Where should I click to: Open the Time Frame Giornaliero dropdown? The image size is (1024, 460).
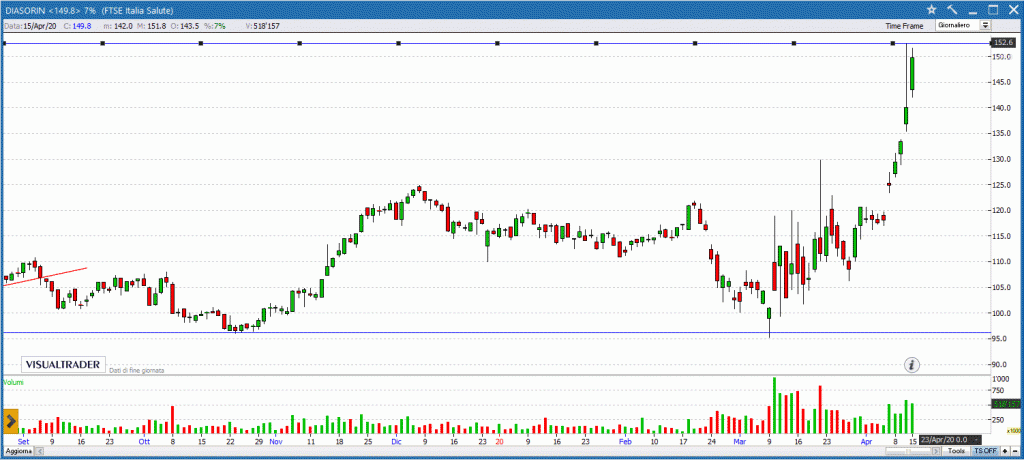point(963,25)
